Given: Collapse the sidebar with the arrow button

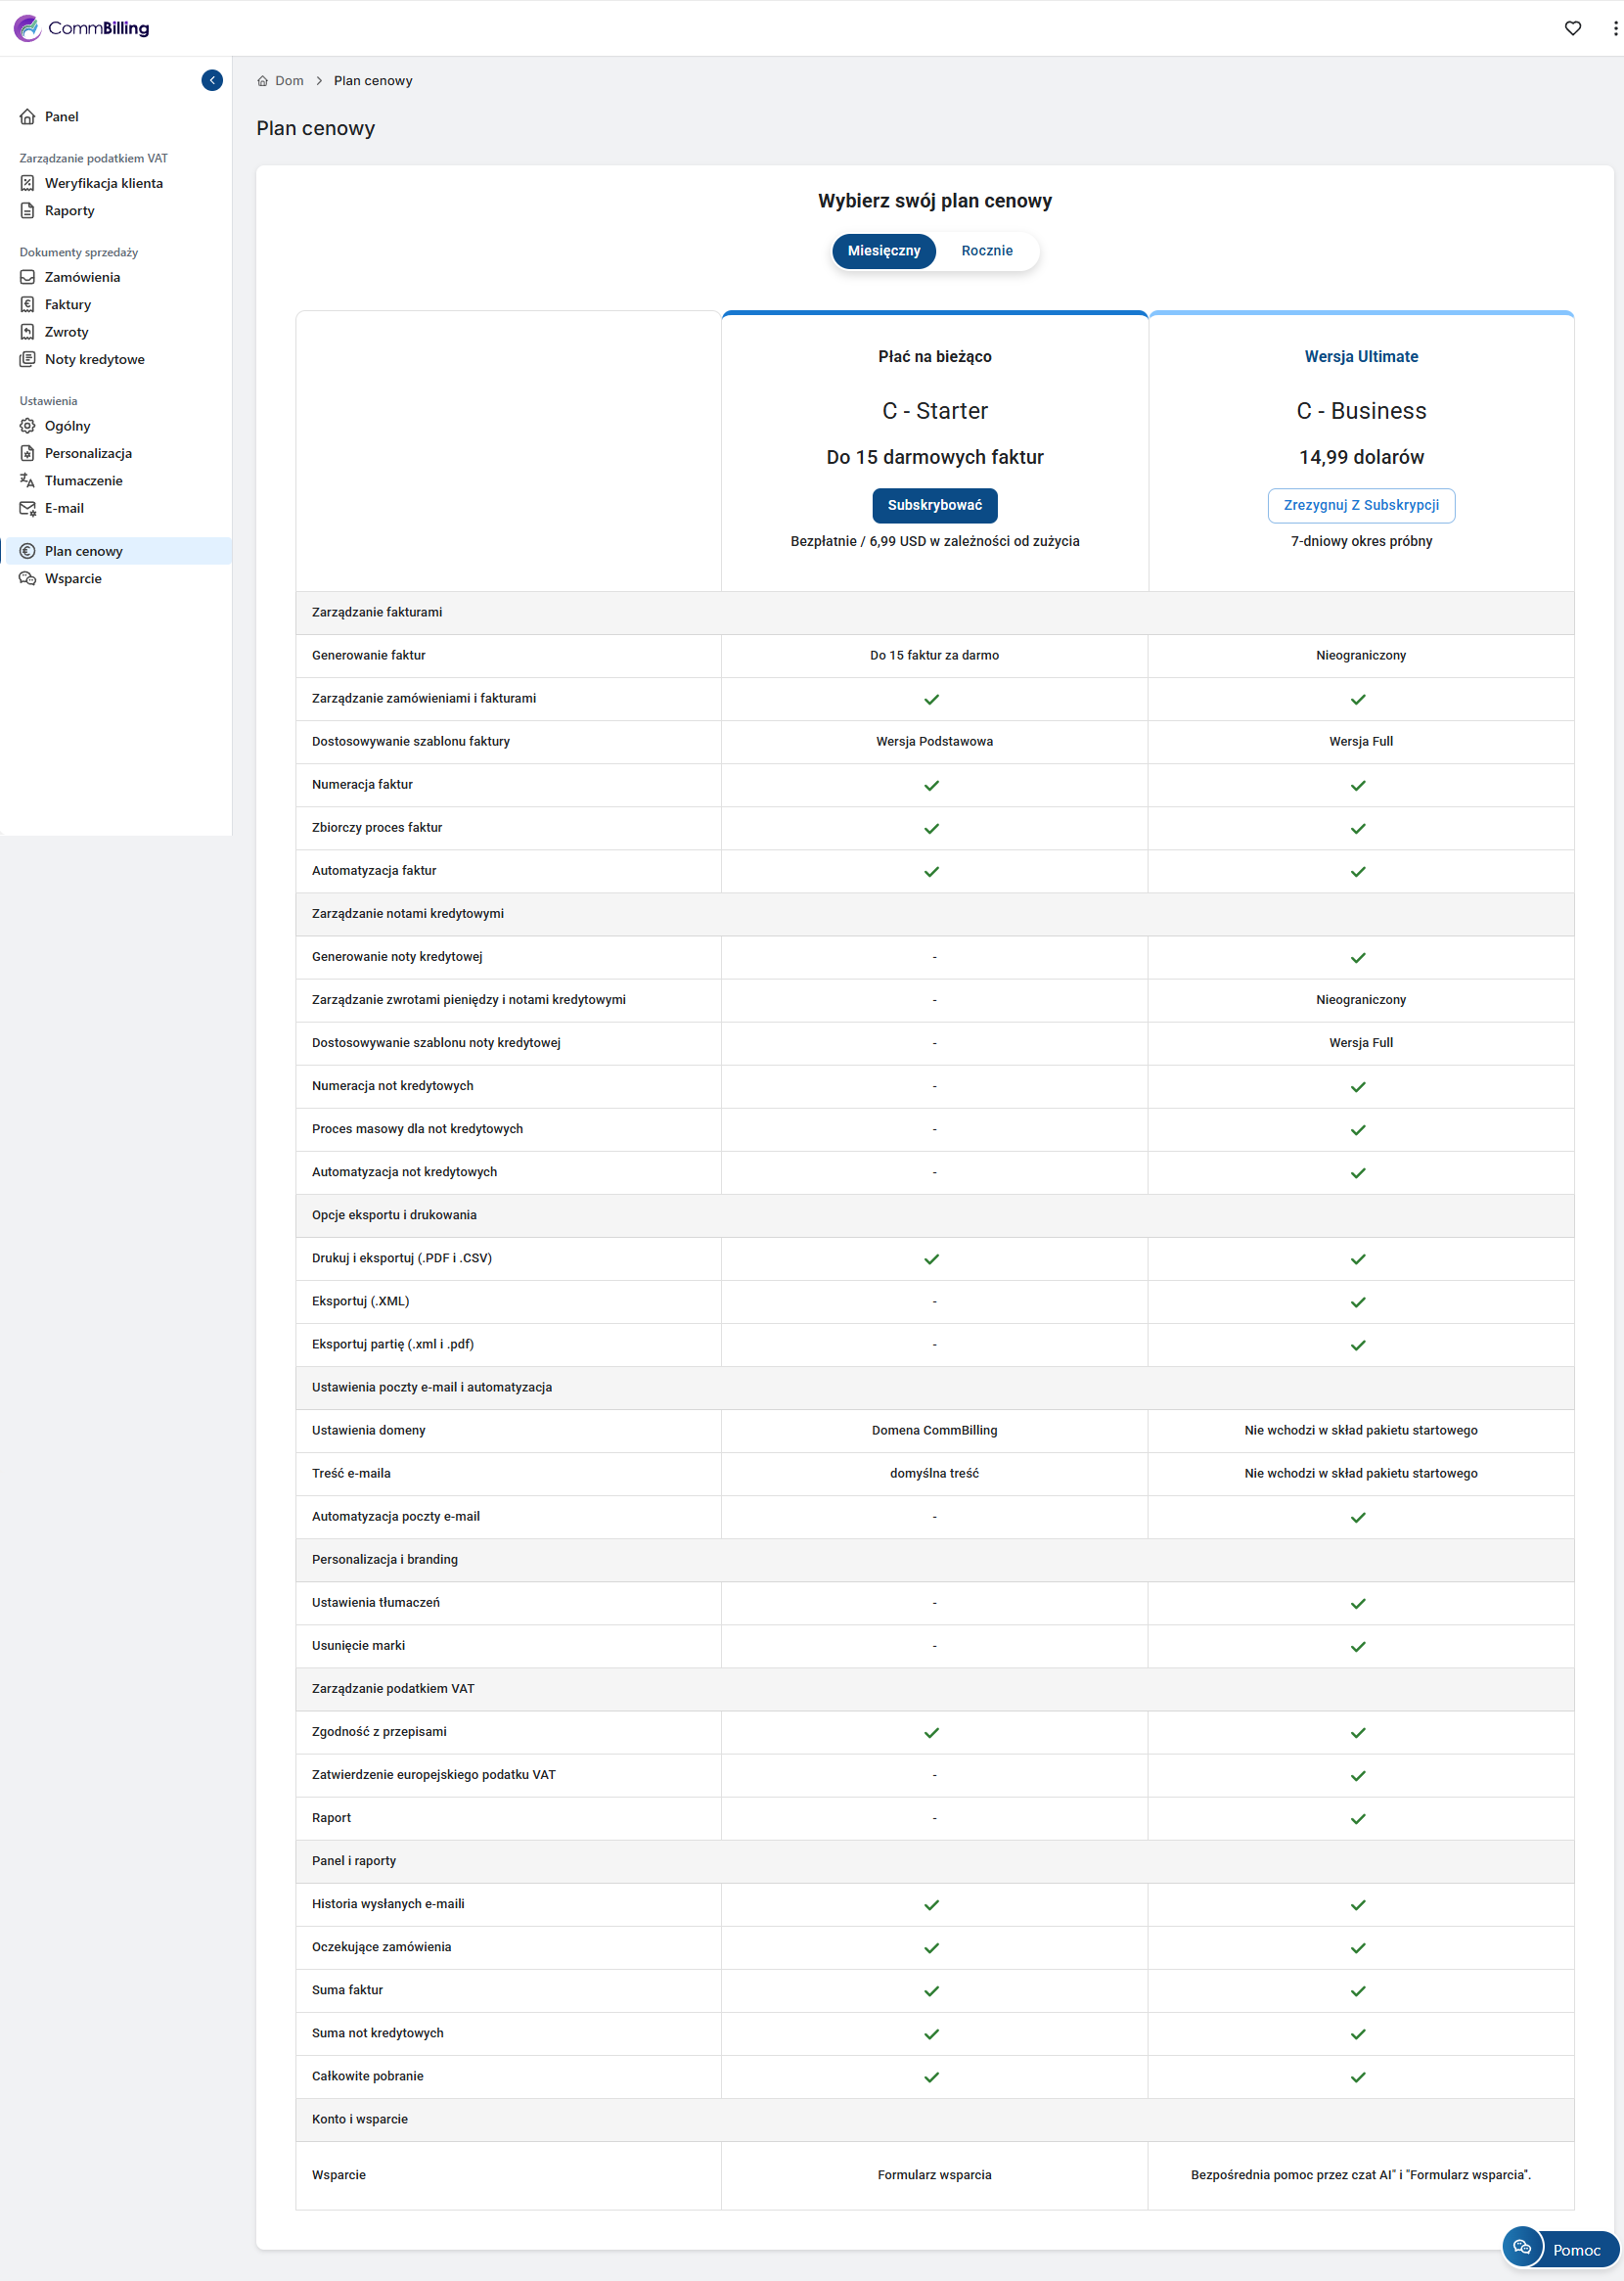Looking at the screenshot, I should pos(212,80).
